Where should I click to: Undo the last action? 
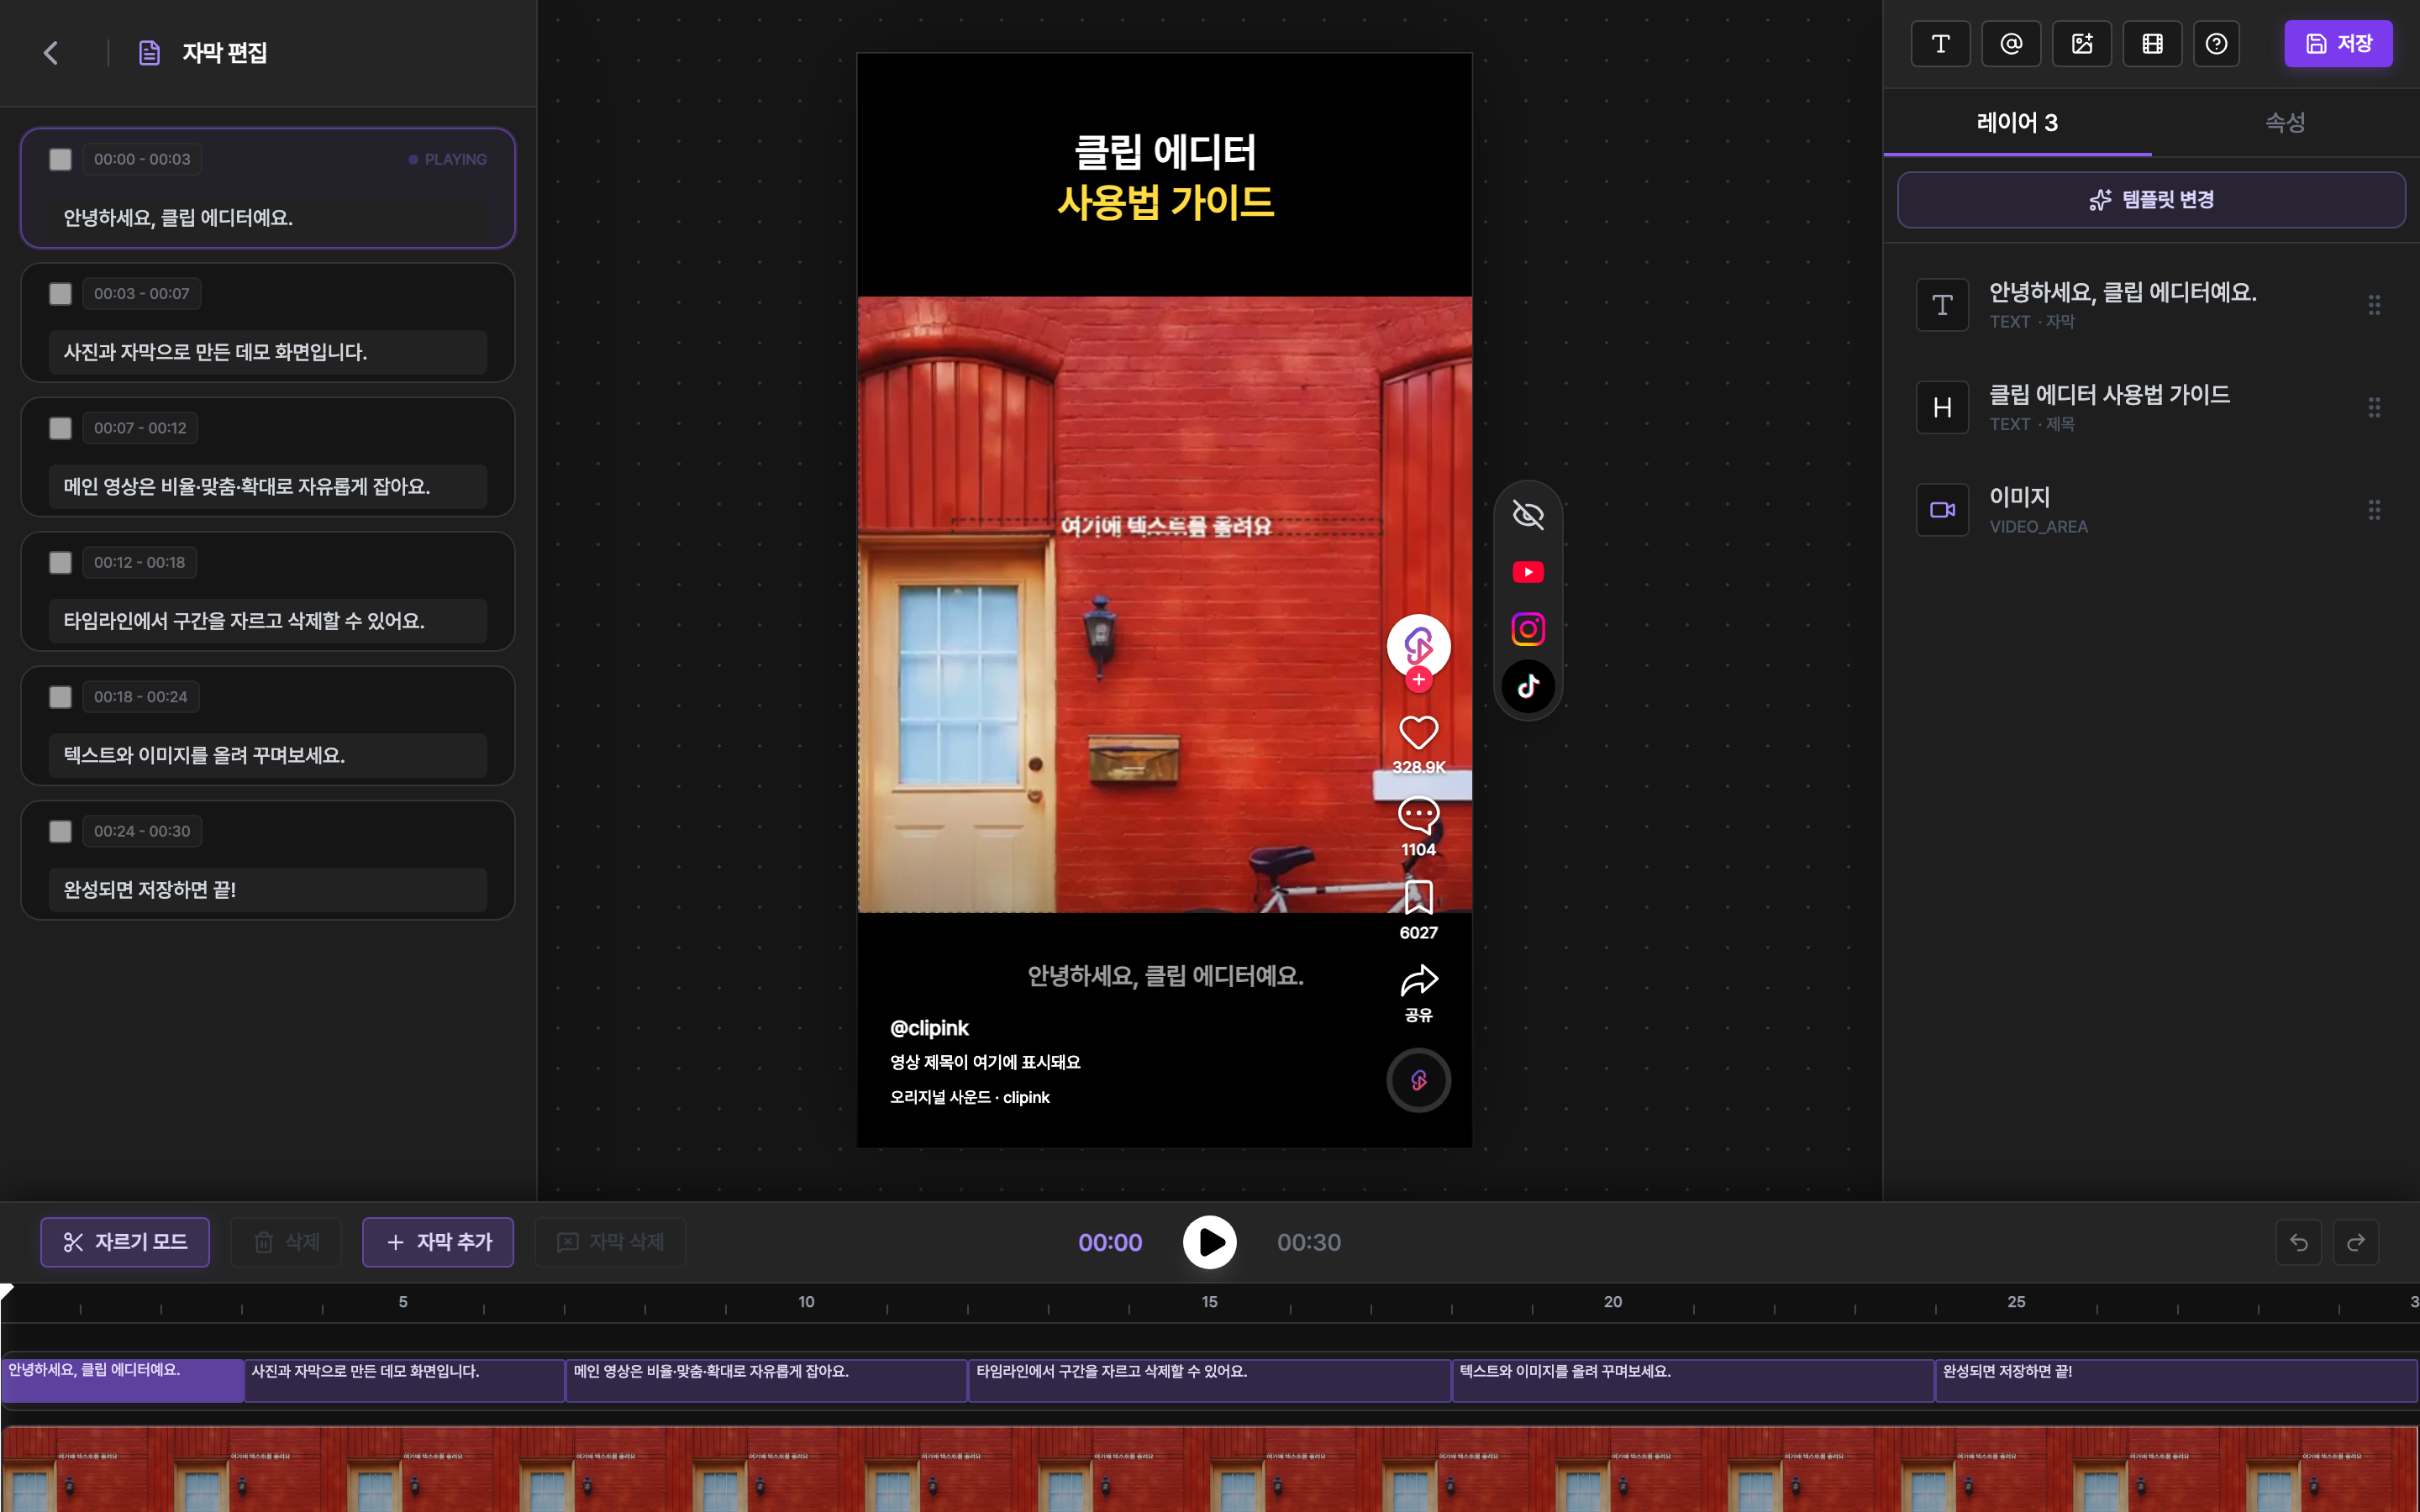tap(2299, 1242)
